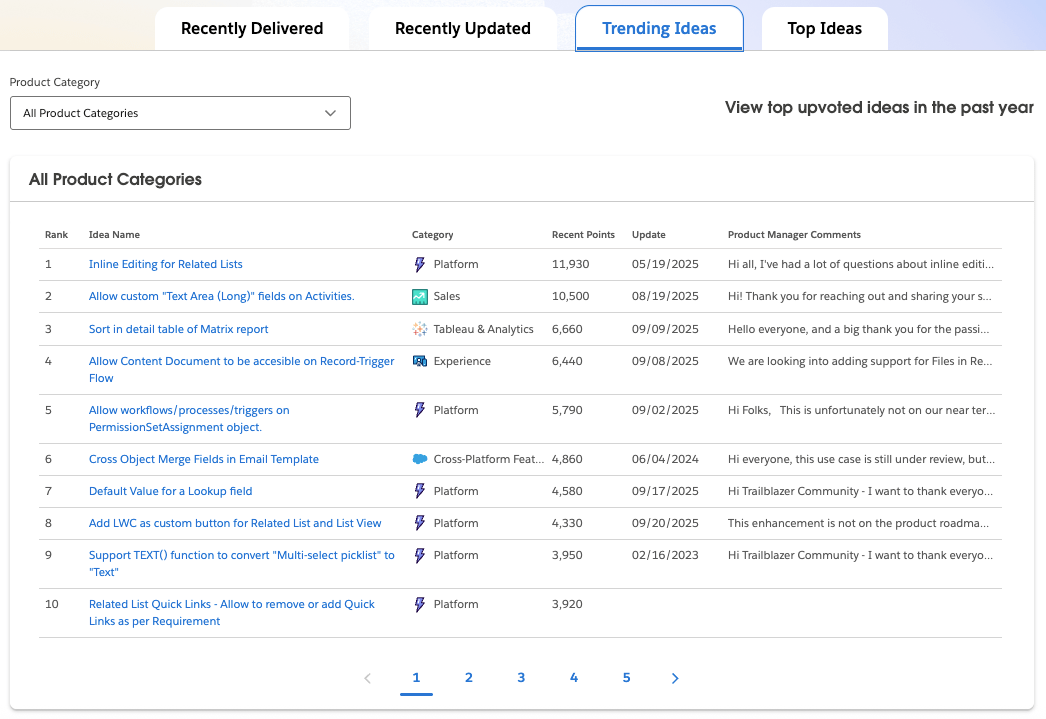Go to next page using right chevron

click(675, 678)
